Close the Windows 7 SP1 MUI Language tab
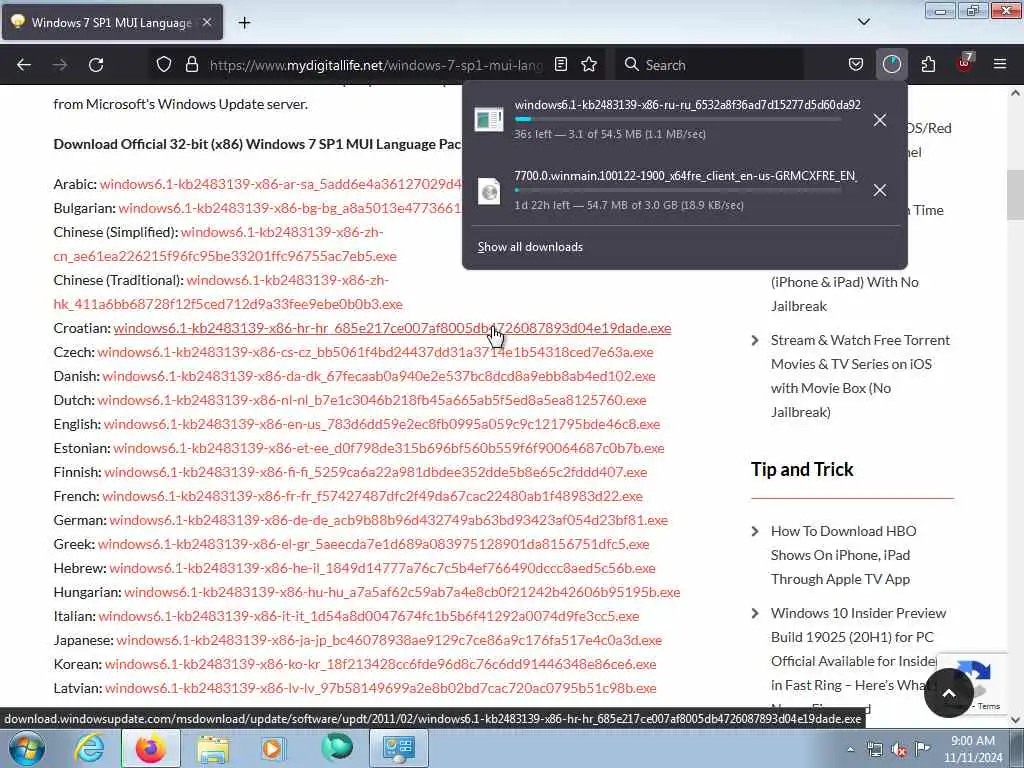 pos(207,23)
